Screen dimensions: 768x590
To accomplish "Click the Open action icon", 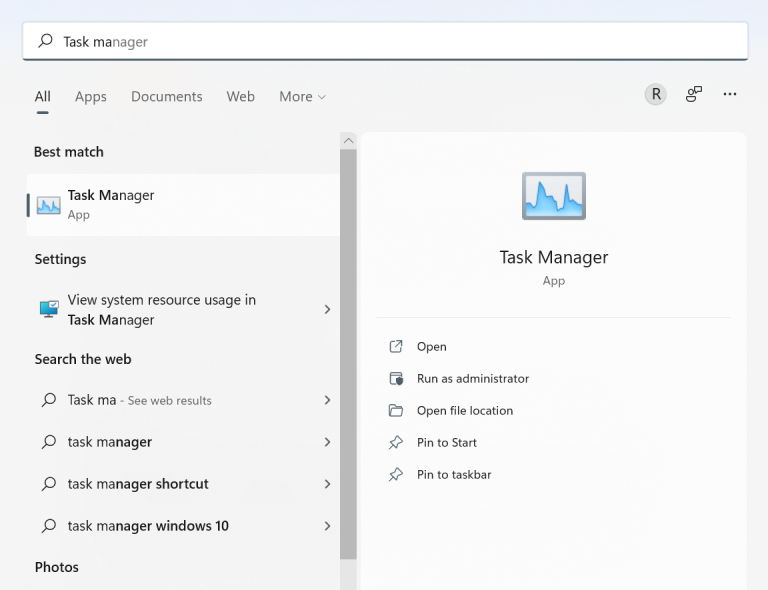I will tap(396, 347).
